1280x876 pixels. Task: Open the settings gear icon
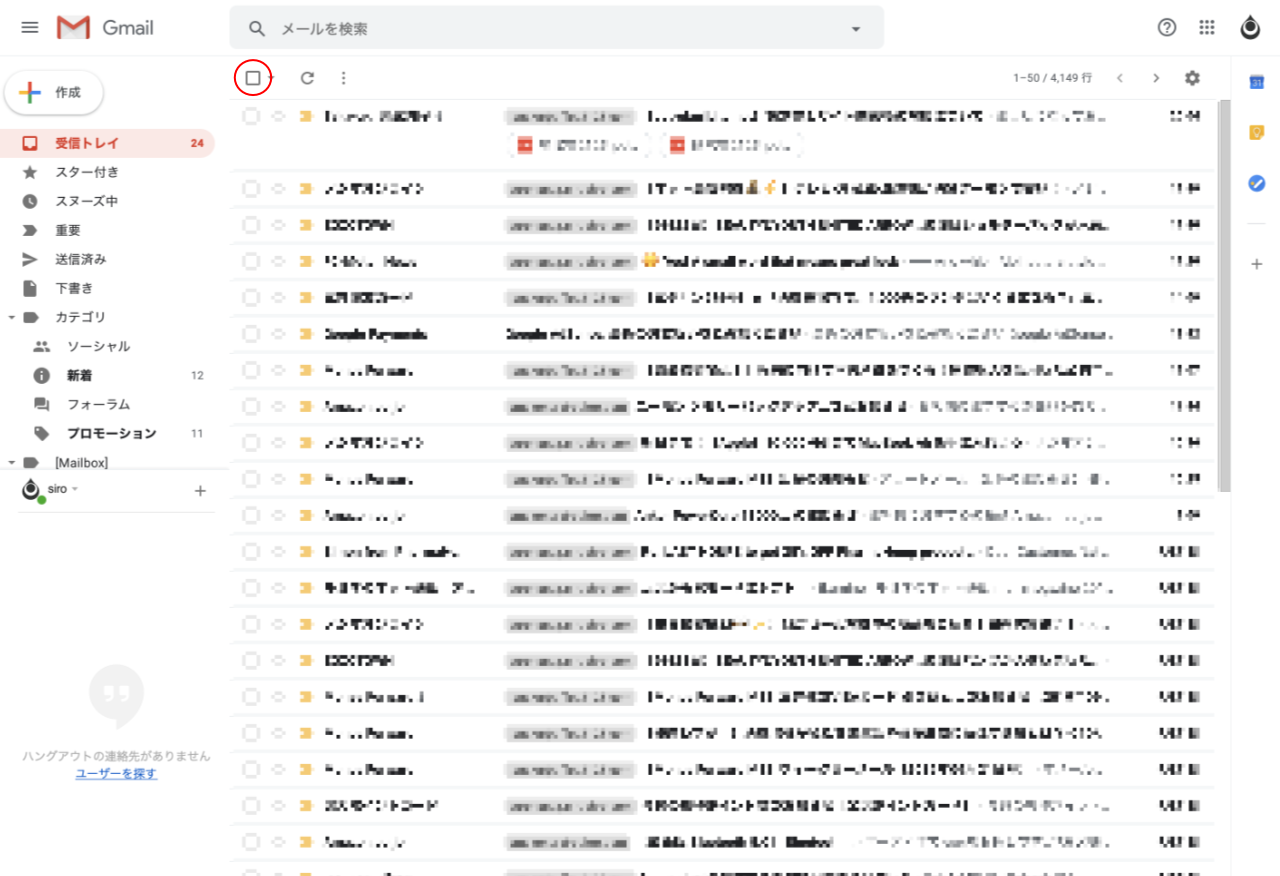1192,78
